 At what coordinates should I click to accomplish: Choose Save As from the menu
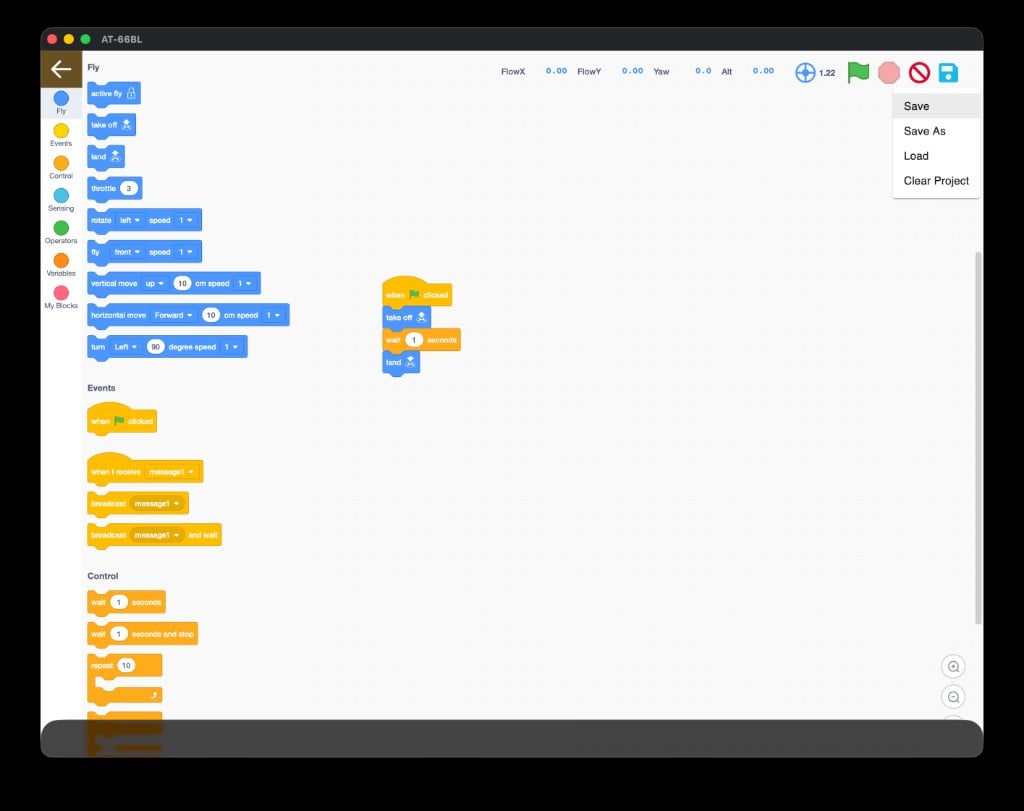(x=936, y=131)
